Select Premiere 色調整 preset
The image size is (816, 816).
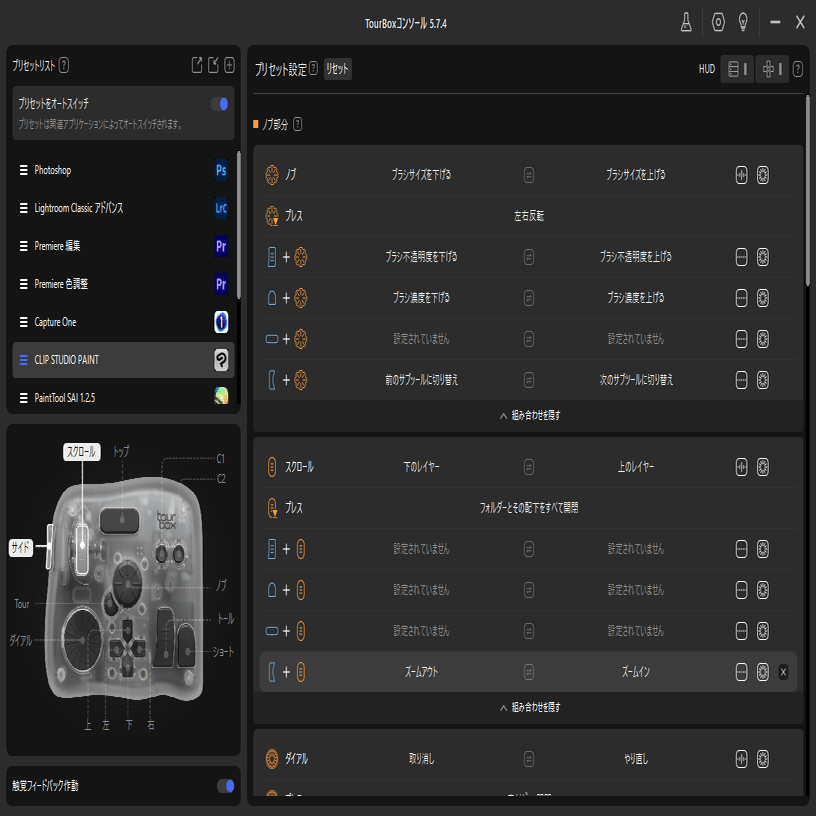pyautogui.click(x=123, y=284)
